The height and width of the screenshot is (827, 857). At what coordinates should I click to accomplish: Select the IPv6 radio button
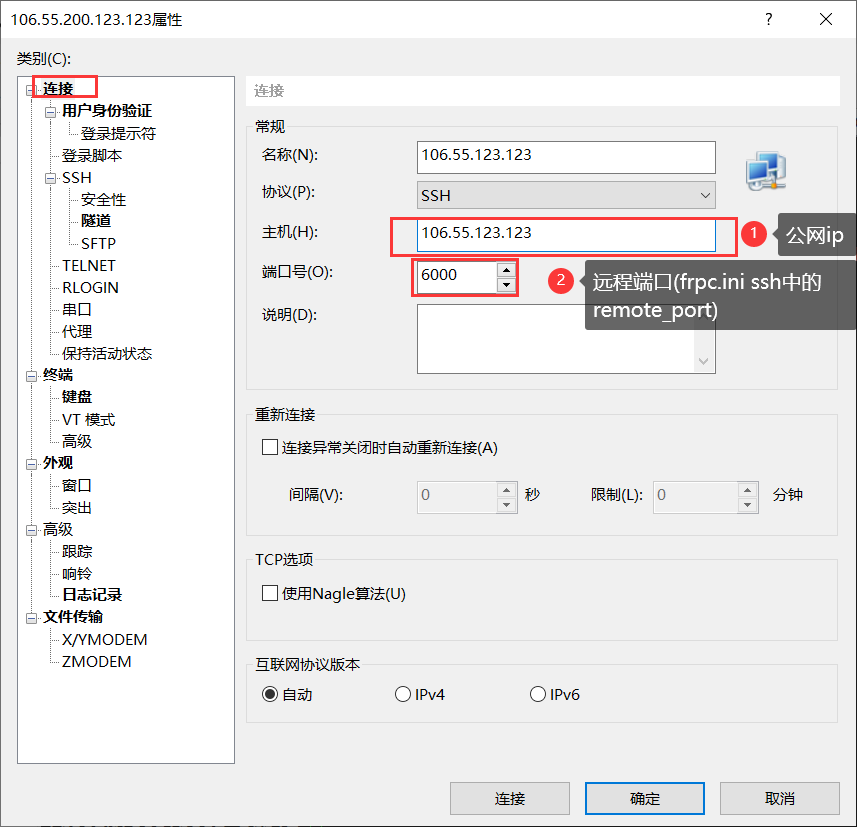tap(538, 694)
